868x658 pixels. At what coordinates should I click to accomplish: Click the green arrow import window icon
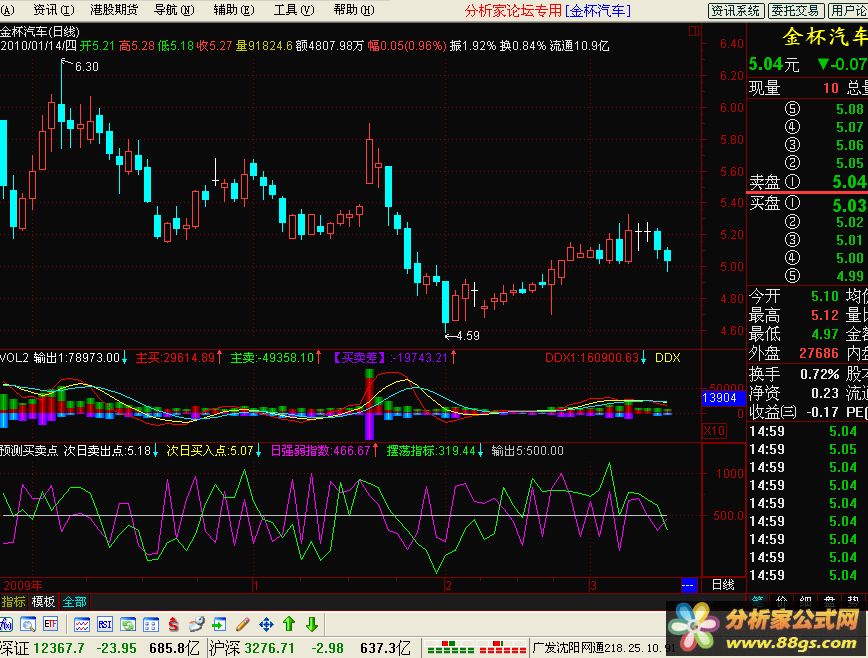point(219,625)
